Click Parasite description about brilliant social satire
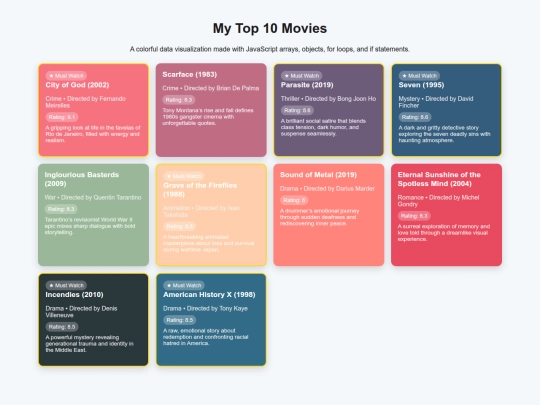 tap(323, 127)
